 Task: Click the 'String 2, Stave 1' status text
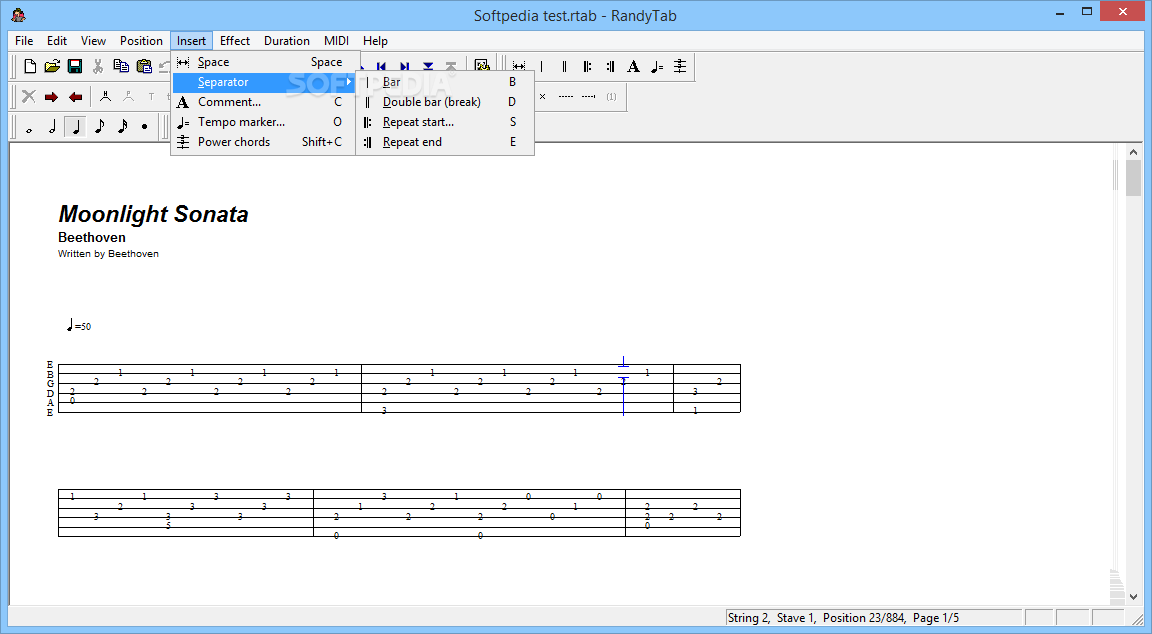[771, 618]
